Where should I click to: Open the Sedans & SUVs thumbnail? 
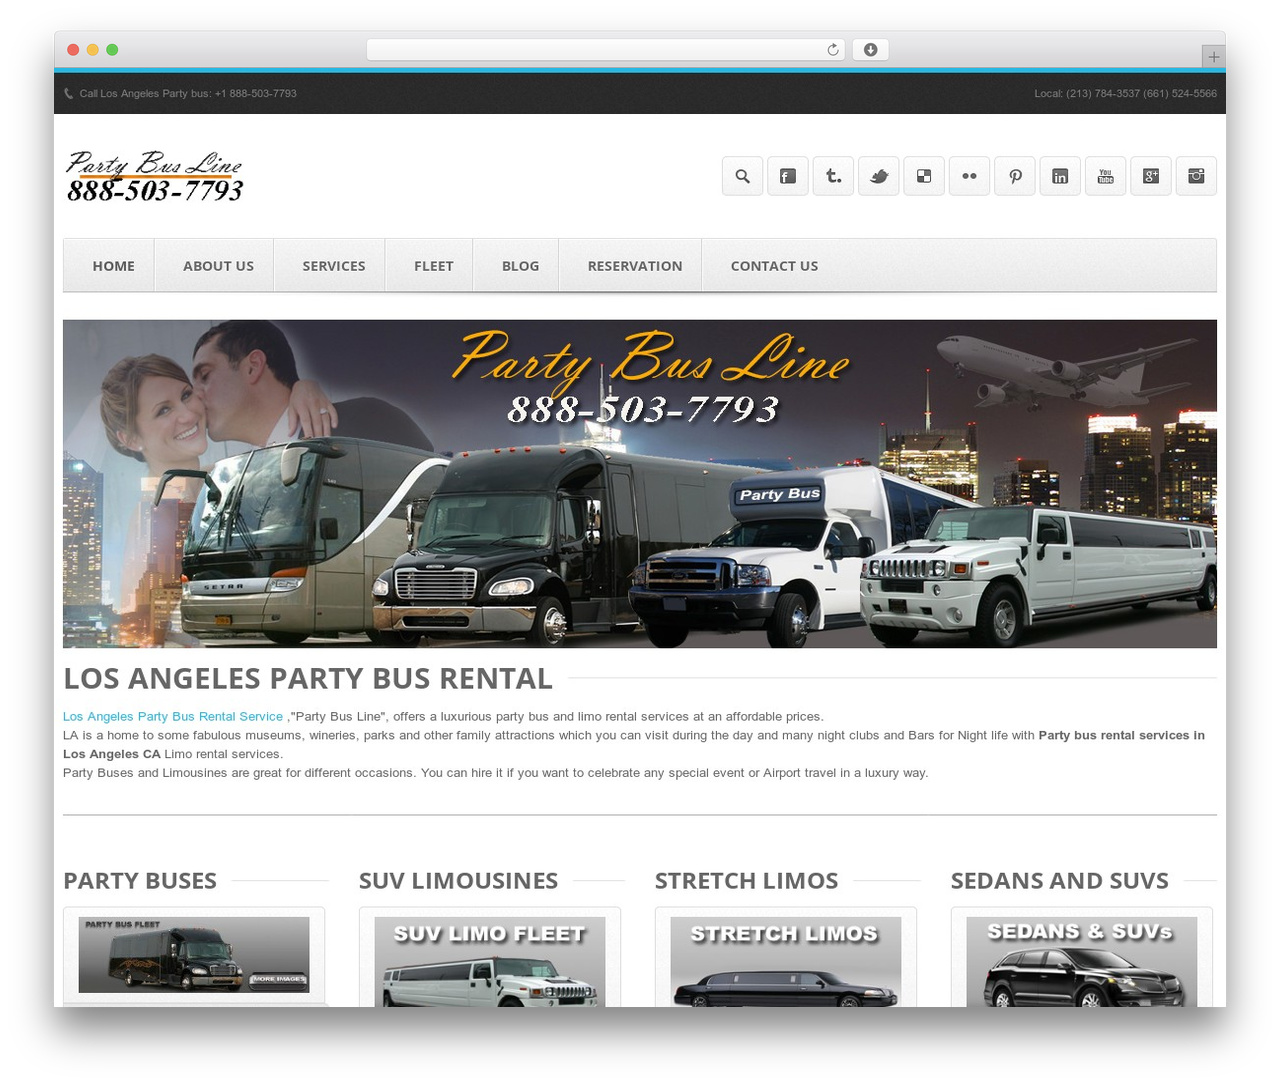[1082, 962]
